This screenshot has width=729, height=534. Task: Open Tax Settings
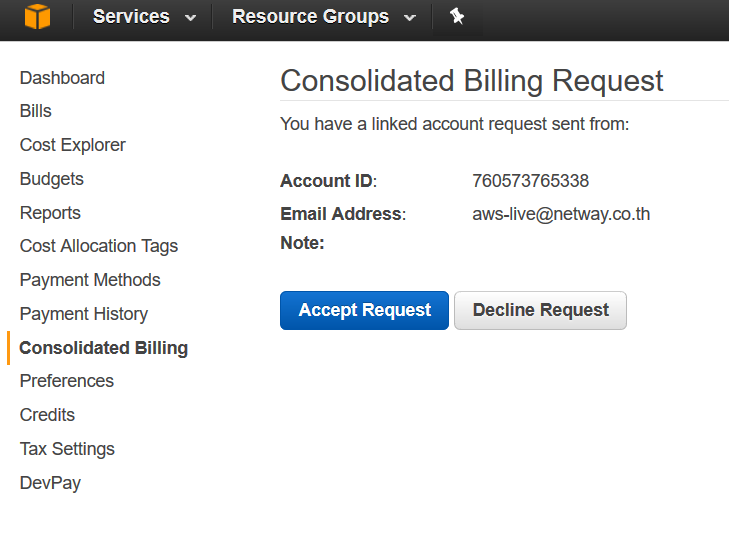click(67, 449)
